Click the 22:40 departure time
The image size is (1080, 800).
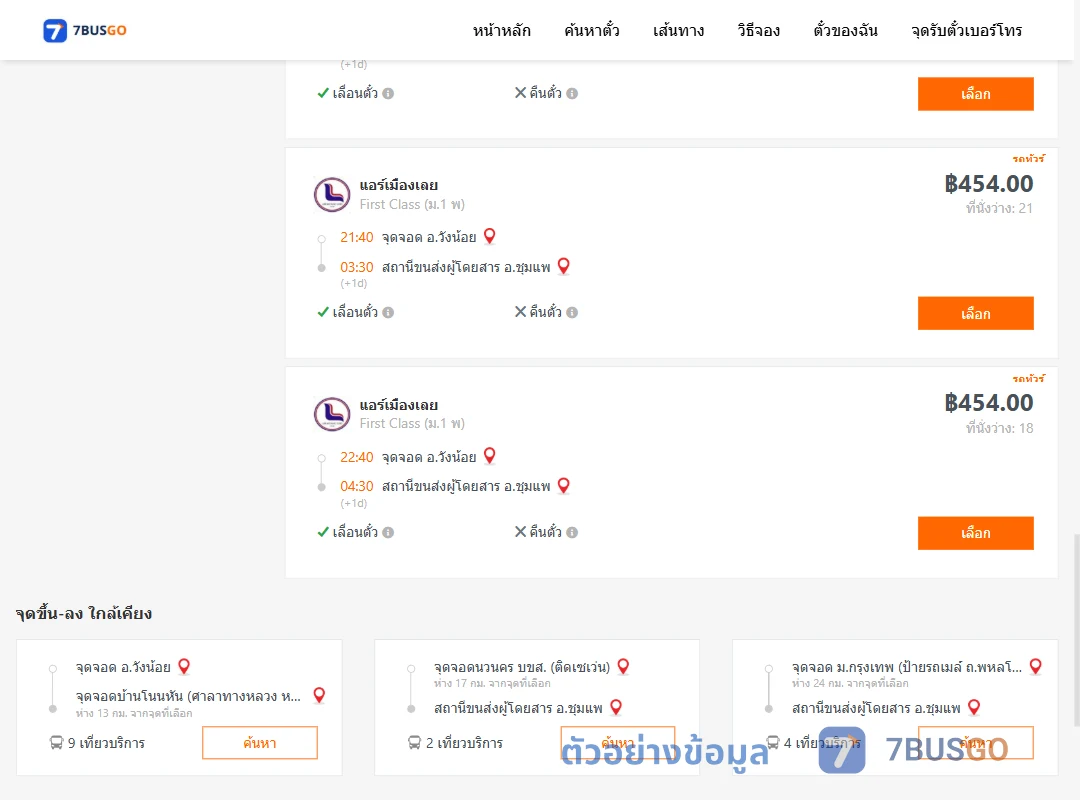(357, 457)
